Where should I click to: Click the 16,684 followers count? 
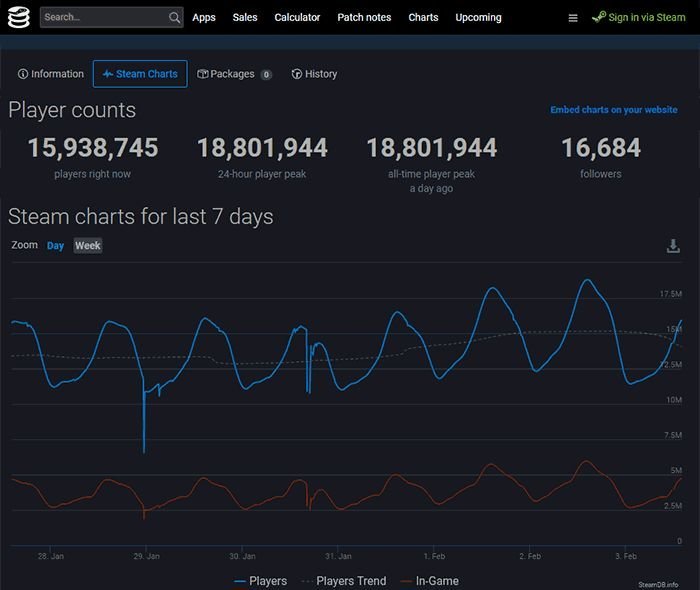coord(601,148)
